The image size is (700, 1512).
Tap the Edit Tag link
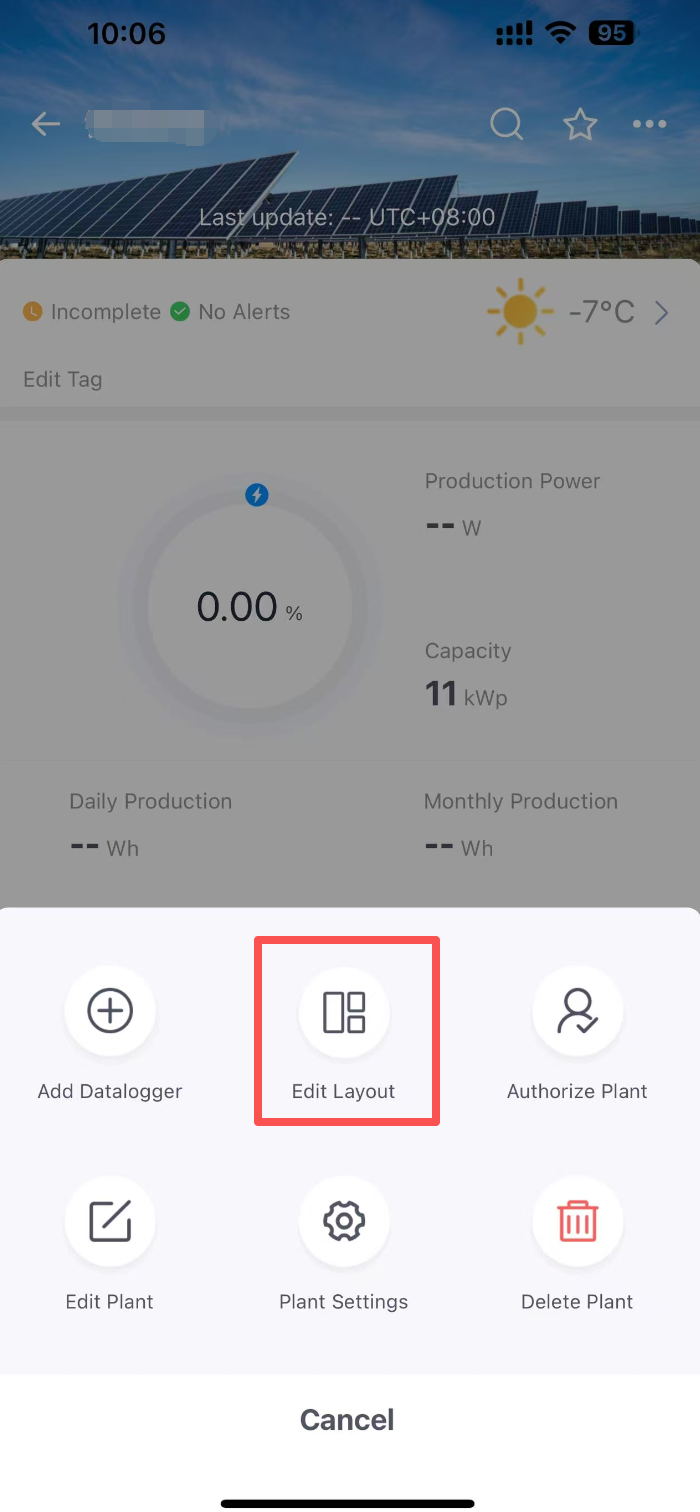pyautogui.click(x=63, y=380)
